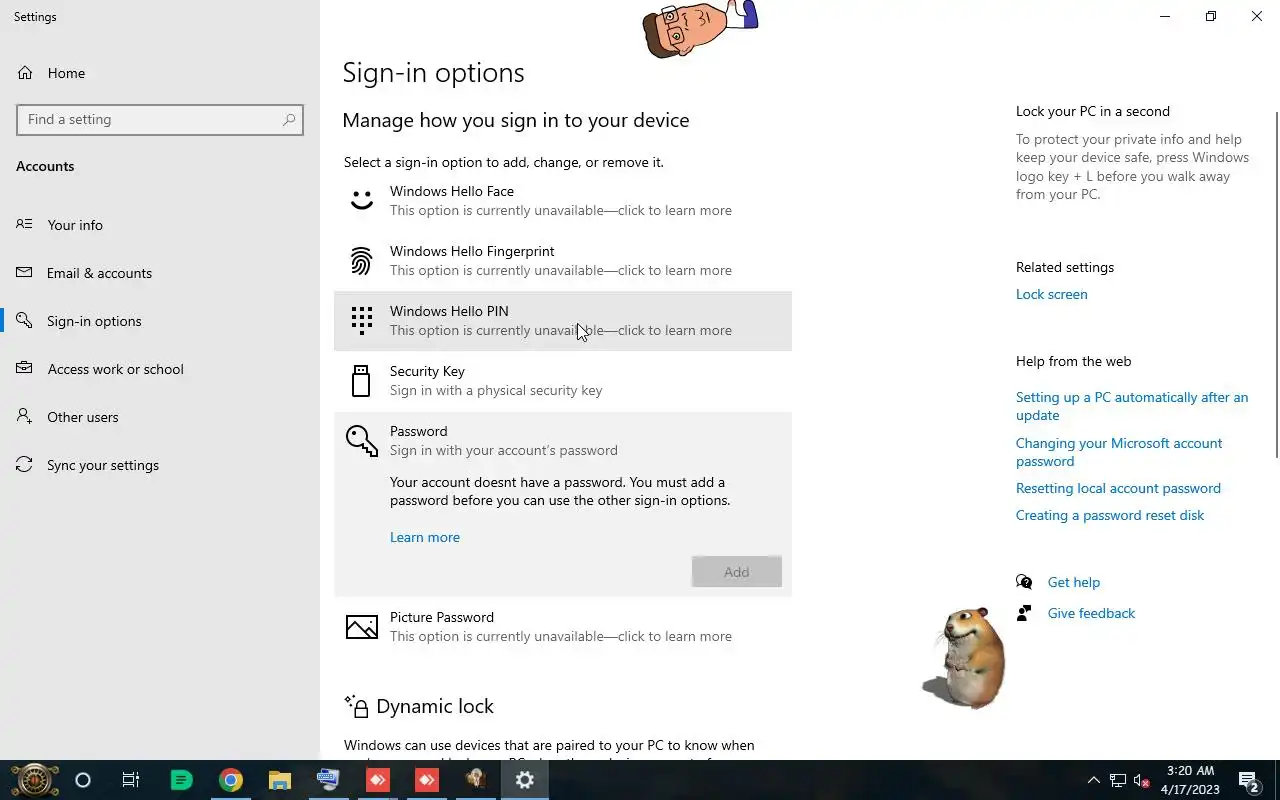Open the on-screen keyboard taskbar app
Screen dimensions: 1280x800
tap(328, 780)
